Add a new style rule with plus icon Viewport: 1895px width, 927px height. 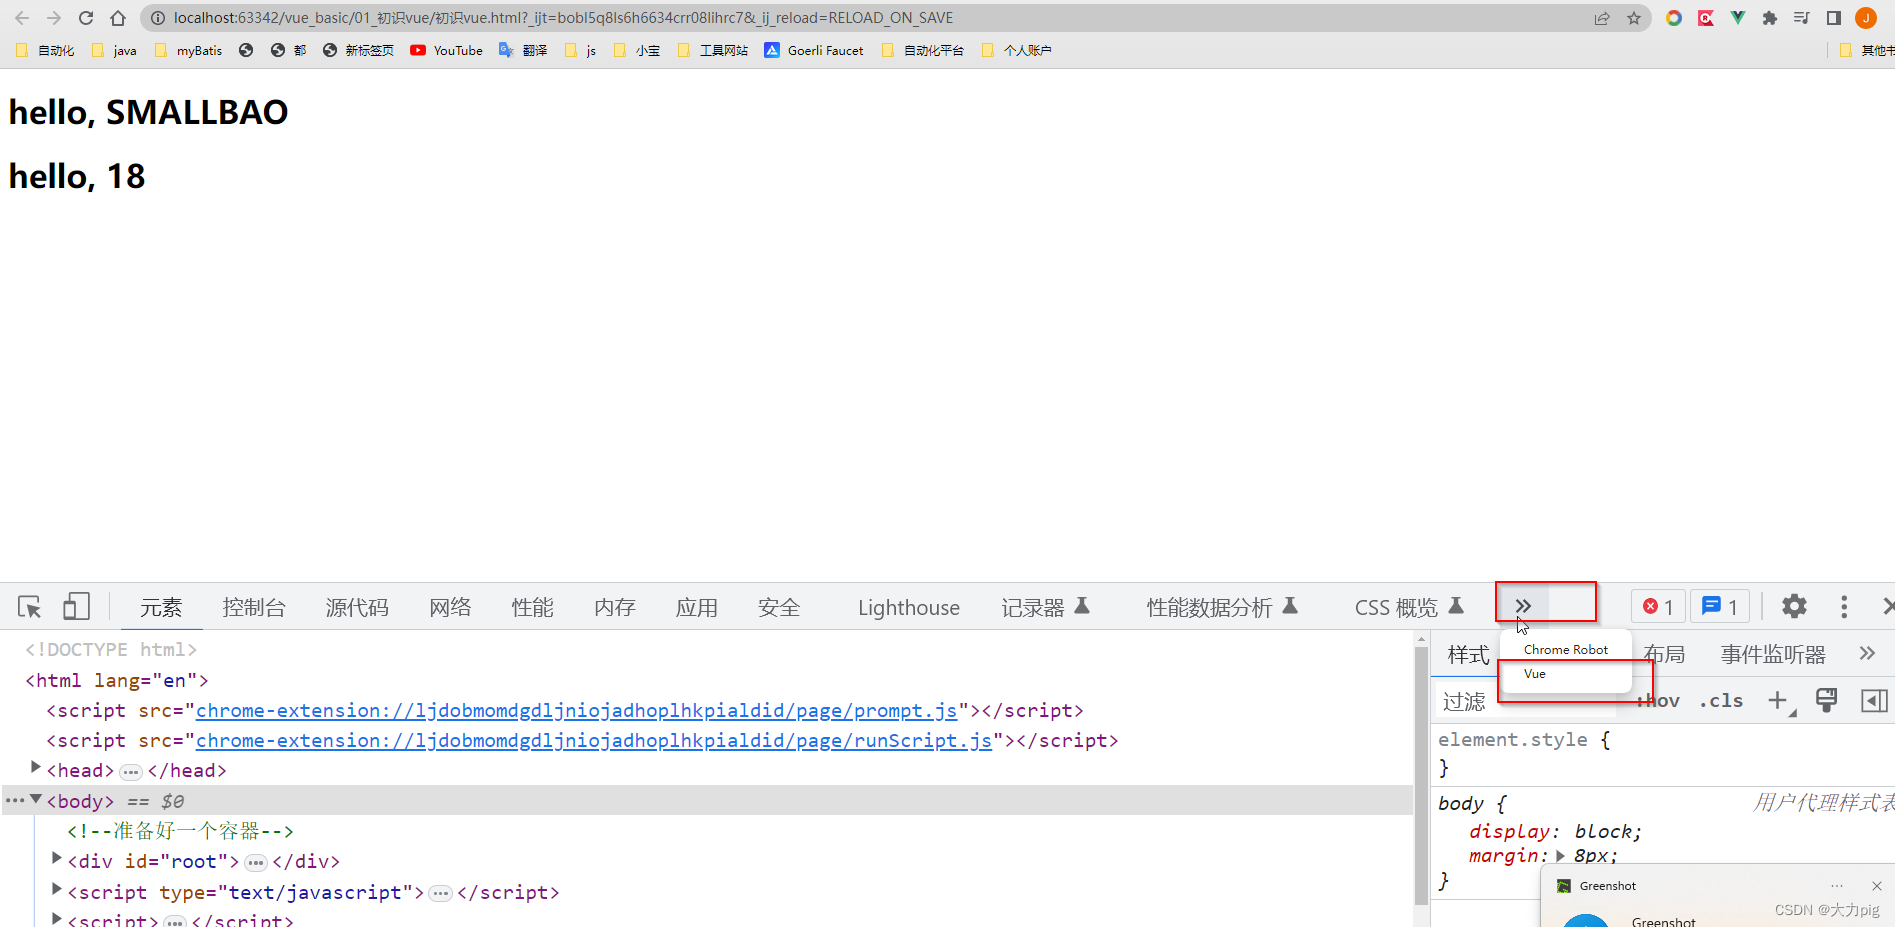coord(1779,700)
